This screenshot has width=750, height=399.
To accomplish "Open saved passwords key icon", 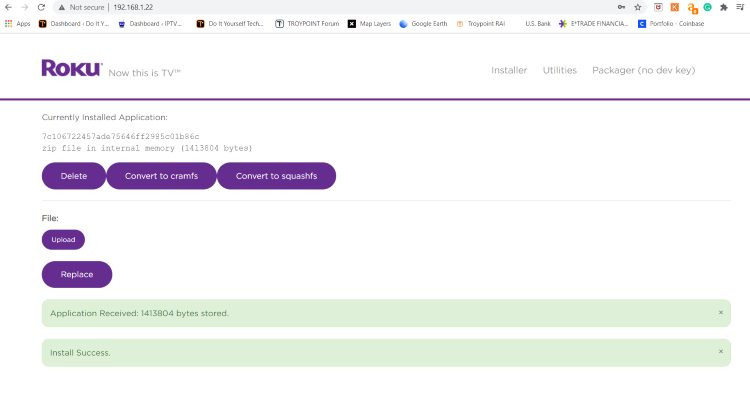I will [x=621, y=7].
